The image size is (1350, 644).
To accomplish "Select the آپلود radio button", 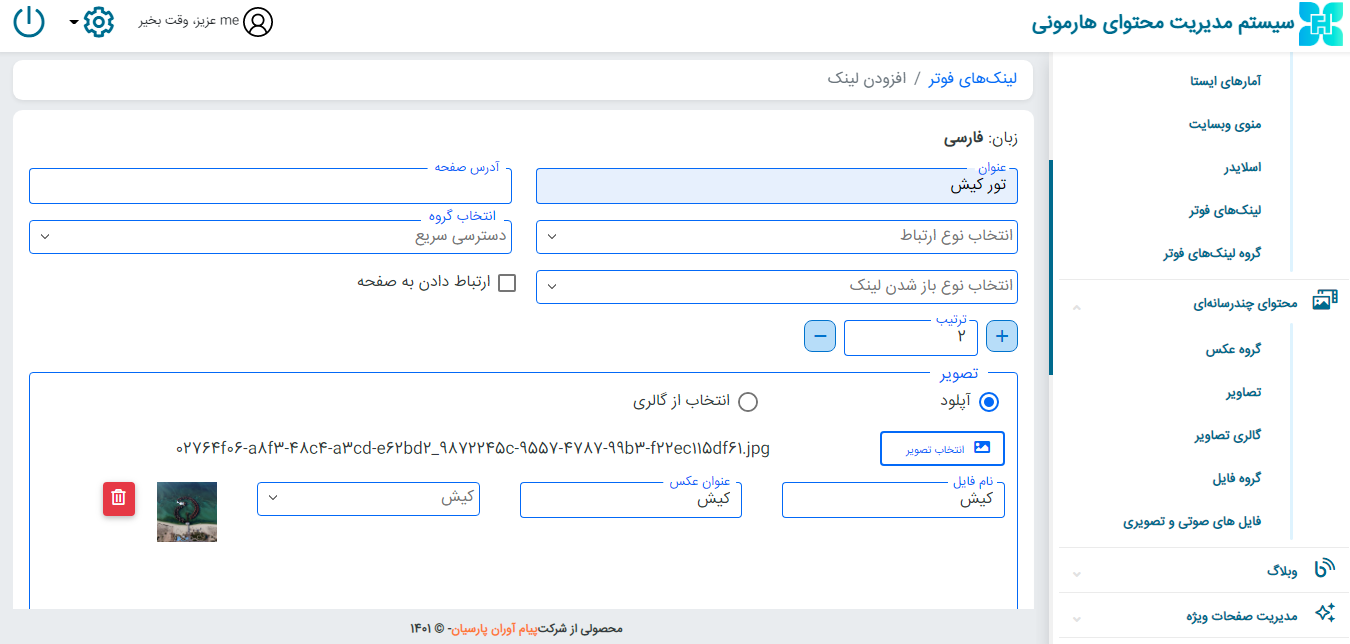I will pyautogui.click(x=988, y=402).
